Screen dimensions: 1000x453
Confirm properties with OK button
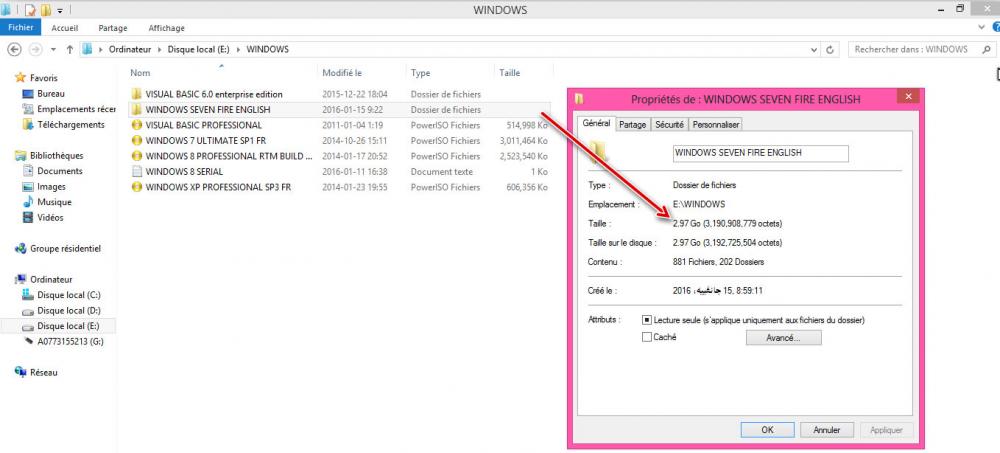768,430
